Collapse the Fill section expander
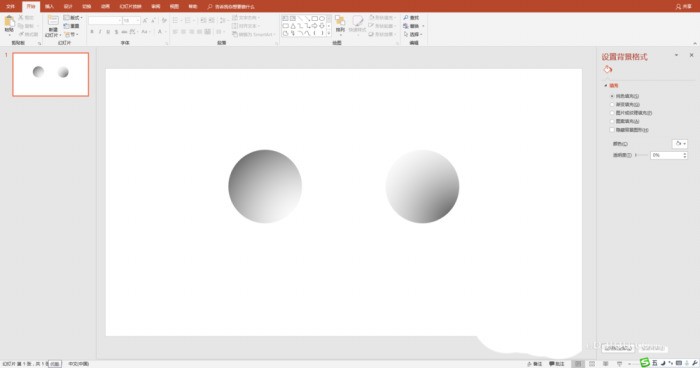The width and height of the screenshot is (700, 368). (x=606, y=86)
